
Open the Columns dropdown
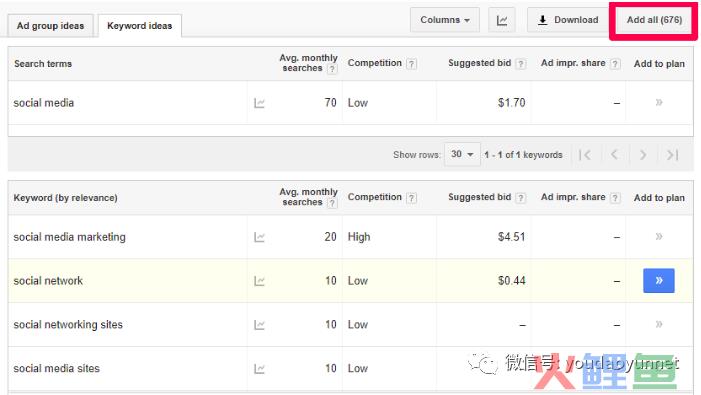coord(444,20)
